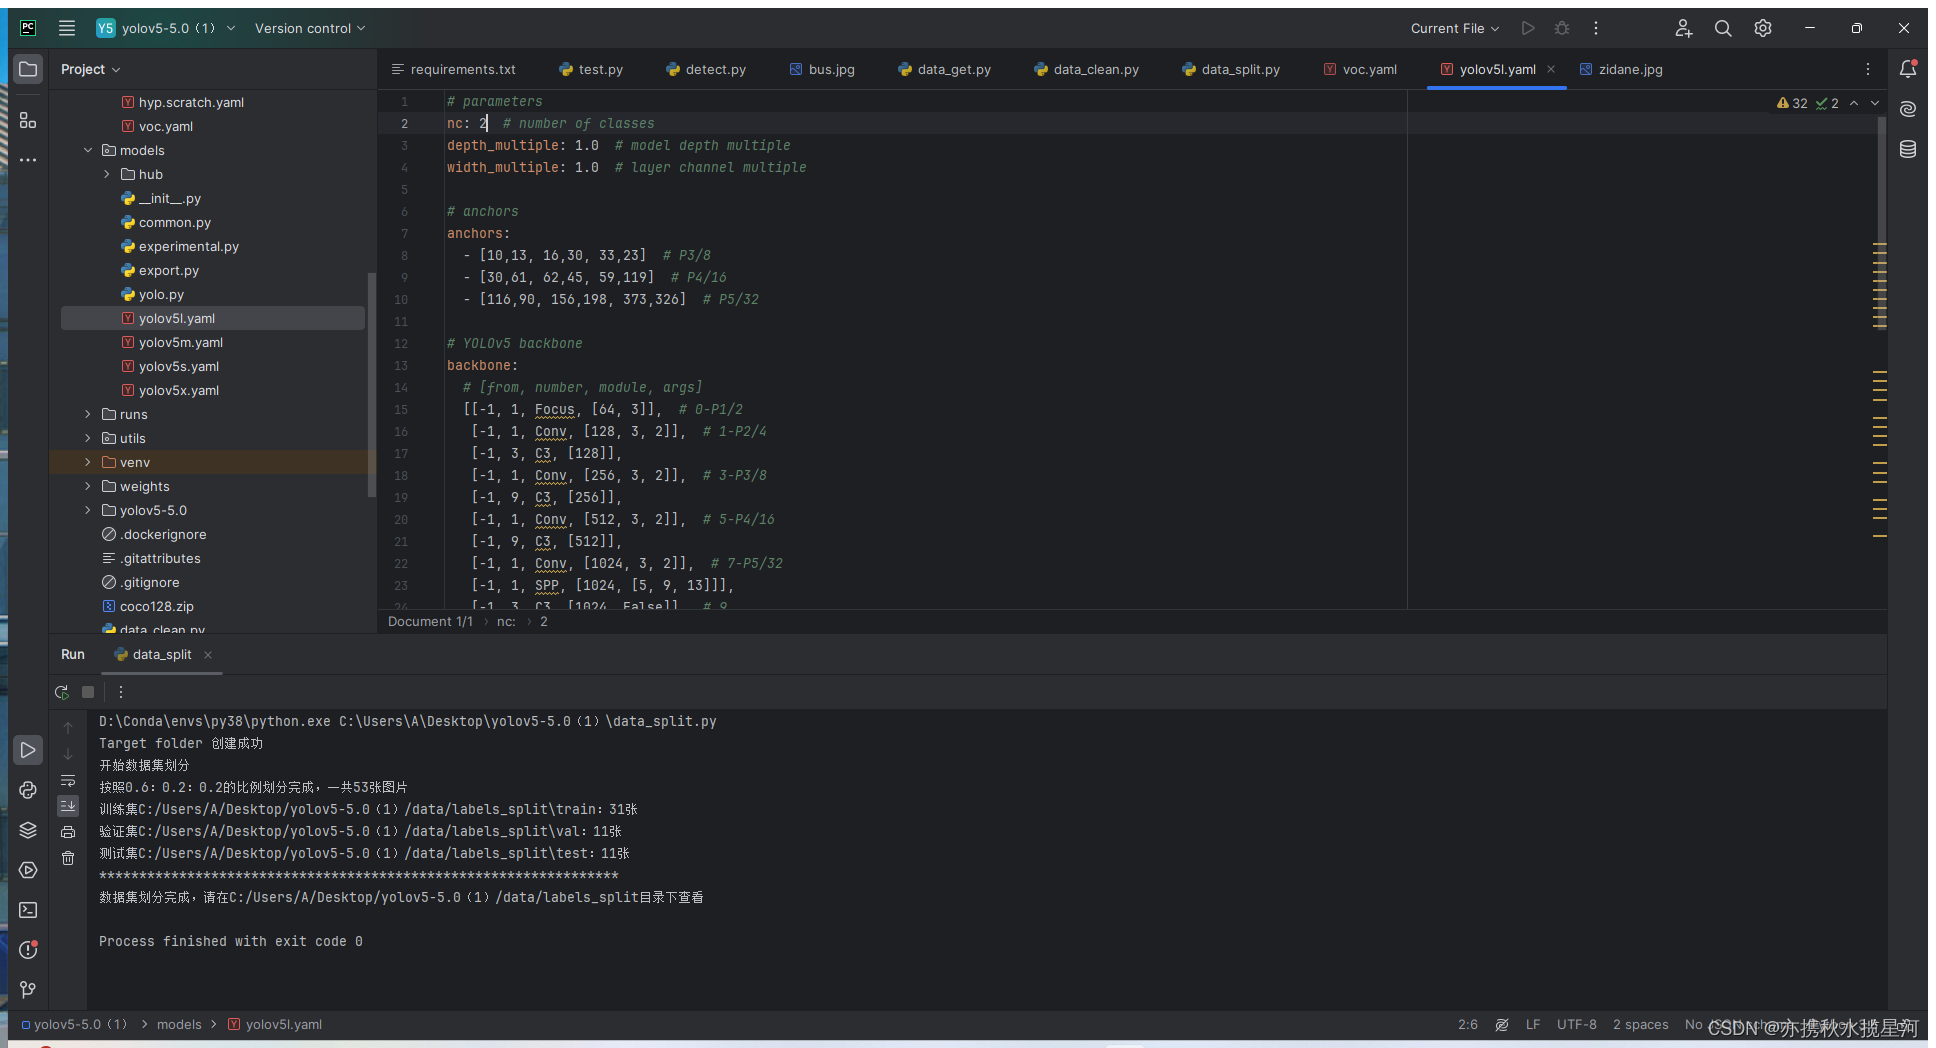The image size is (1936, 1048).
Task: Open the Run tool window icon
Action: tap(28, 750)
